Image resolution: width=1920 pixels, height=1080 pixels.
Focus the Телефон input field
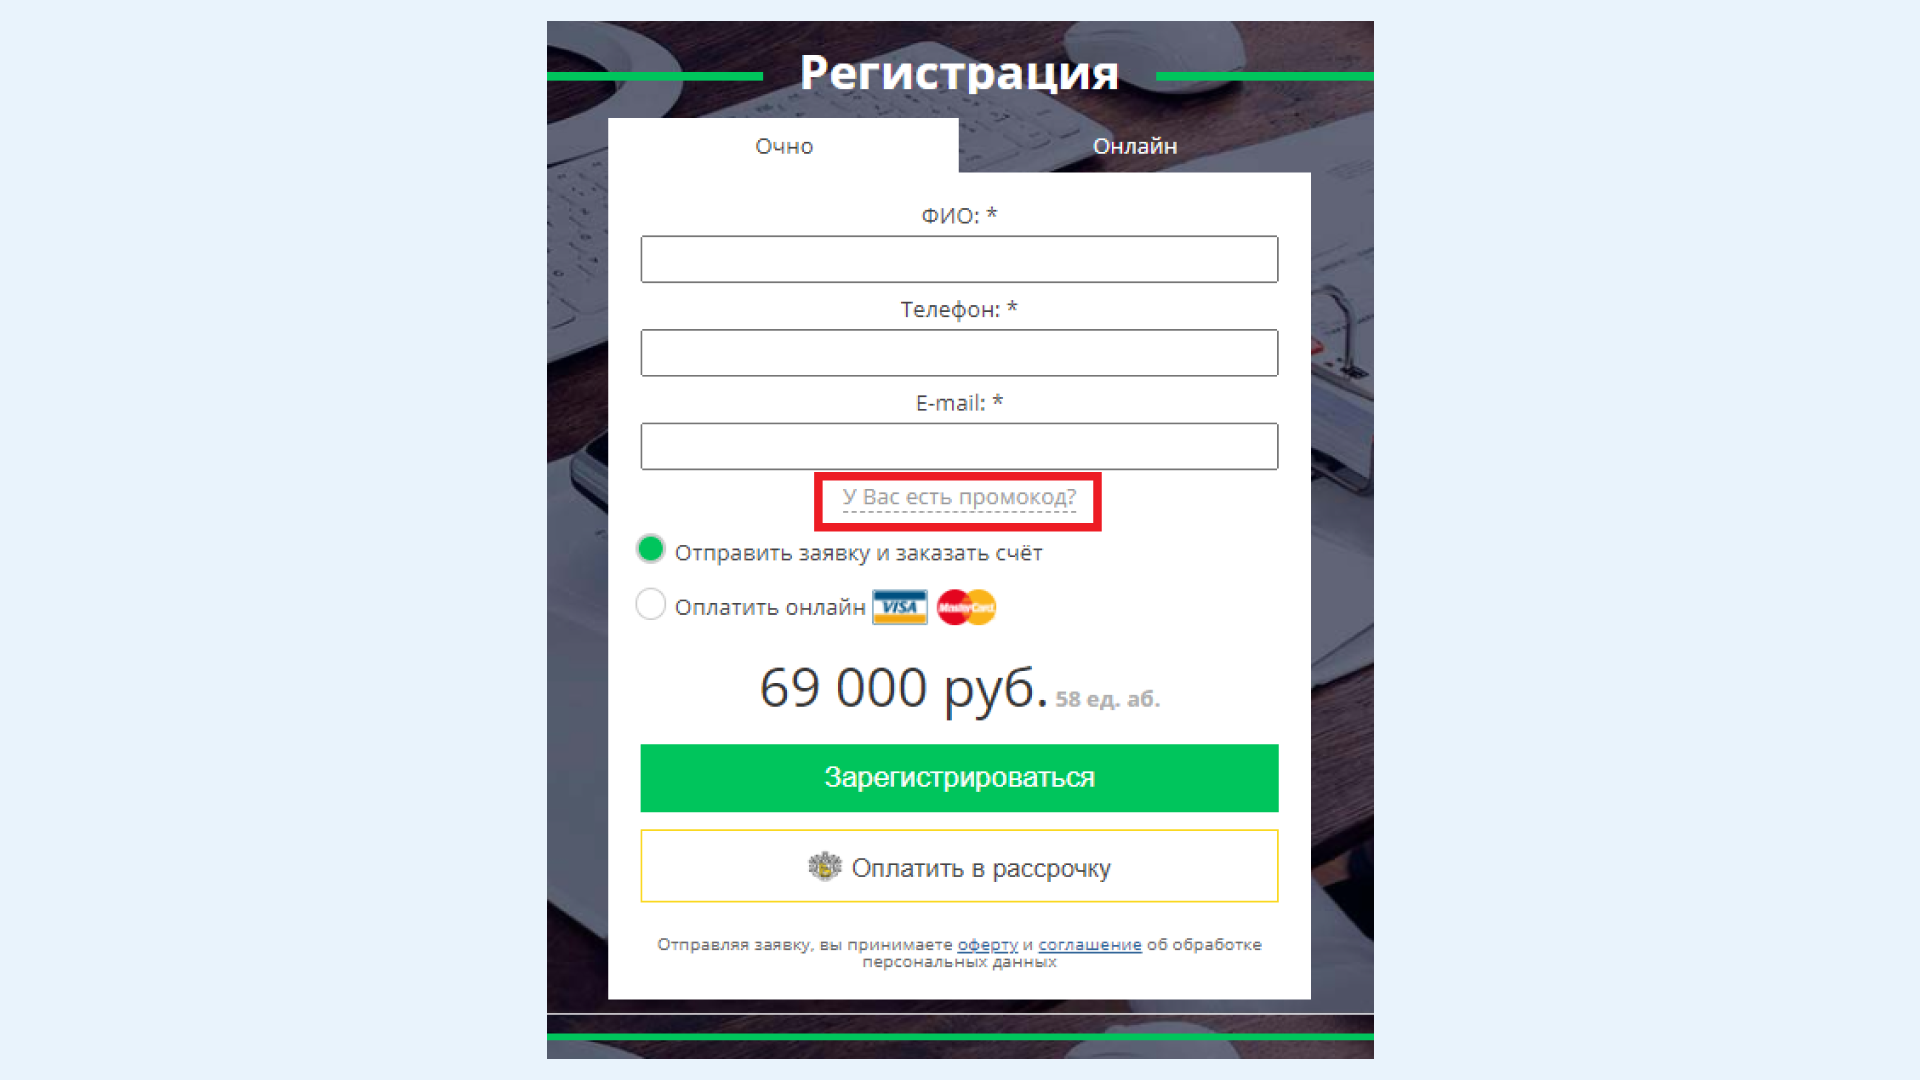click(959, 353)
